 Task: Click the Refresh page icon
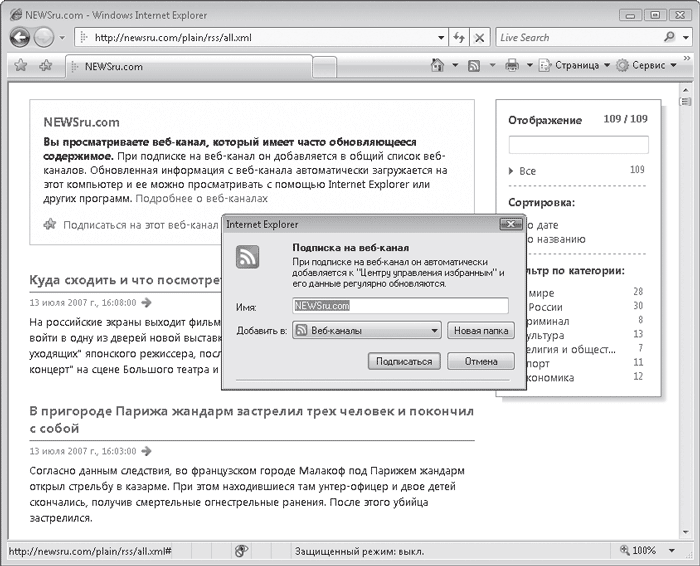click(x=459, y=37)
